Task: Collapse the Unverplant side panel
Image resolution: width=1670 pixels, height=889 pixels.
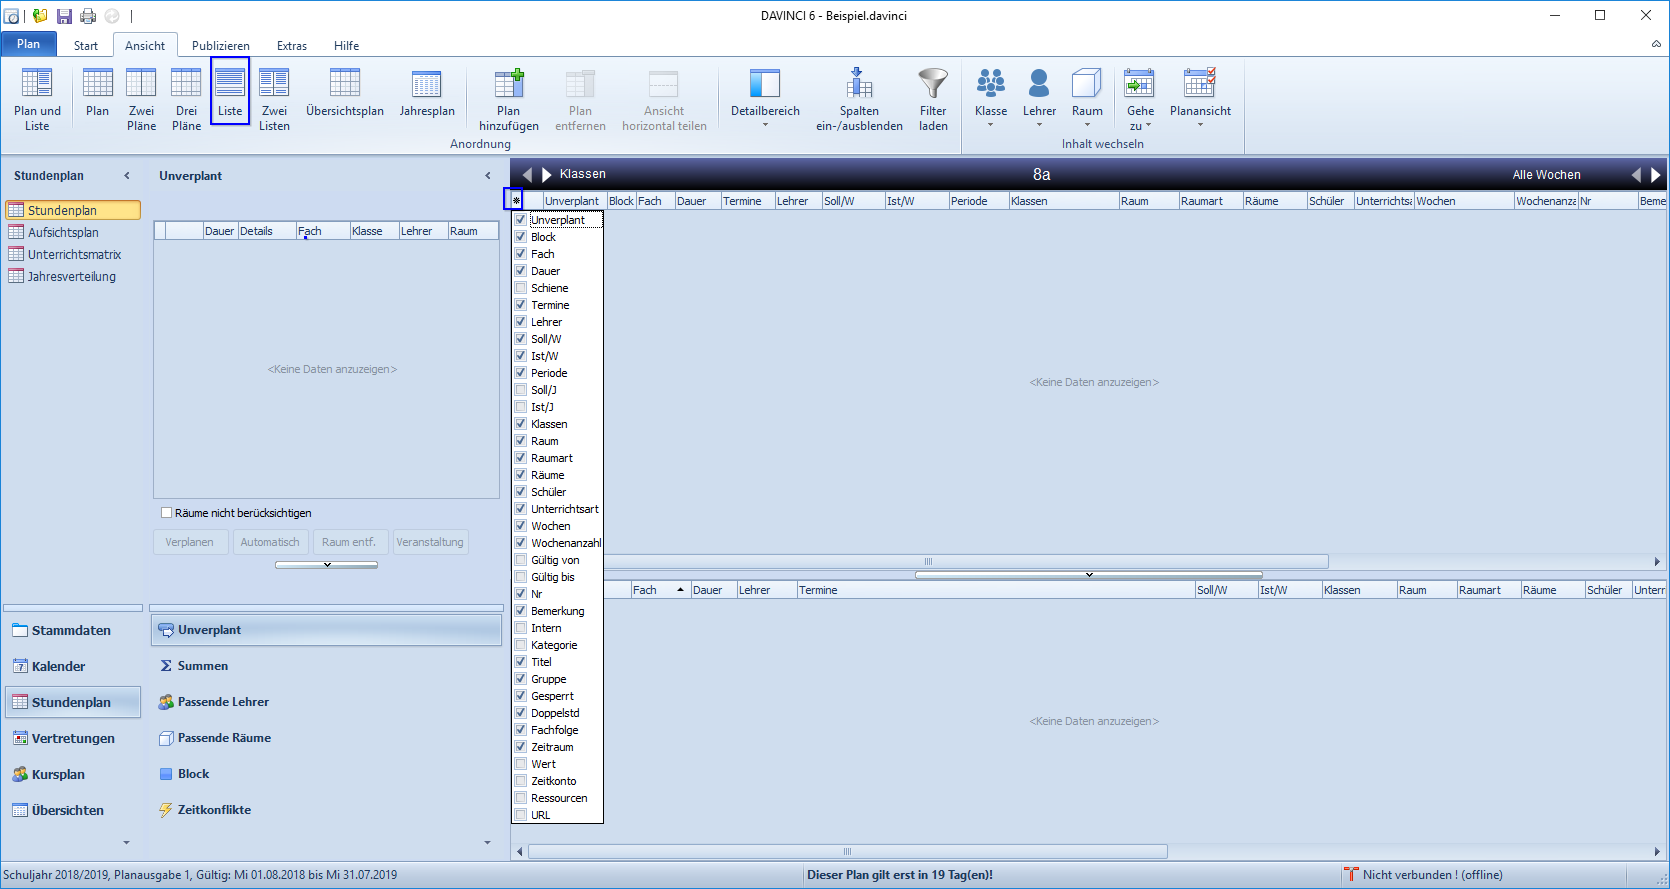Action: click(x=488, y=176)
